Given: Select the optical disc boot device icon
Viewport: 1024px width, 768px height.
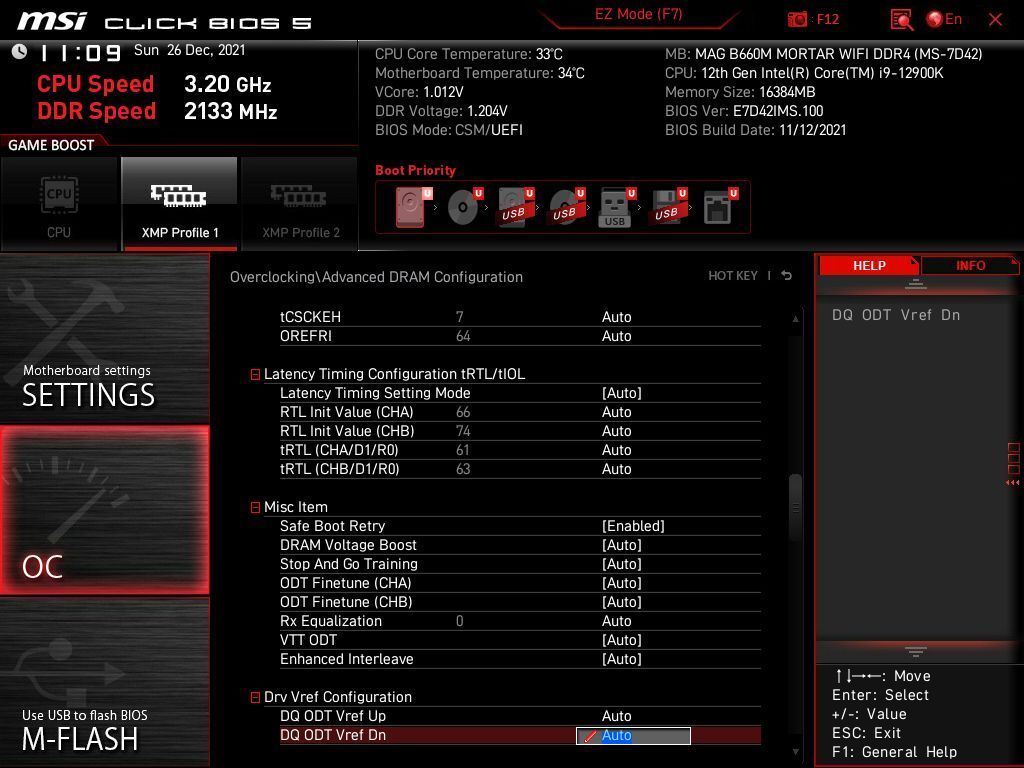Looking at the screenshot, I should (463, 207).
